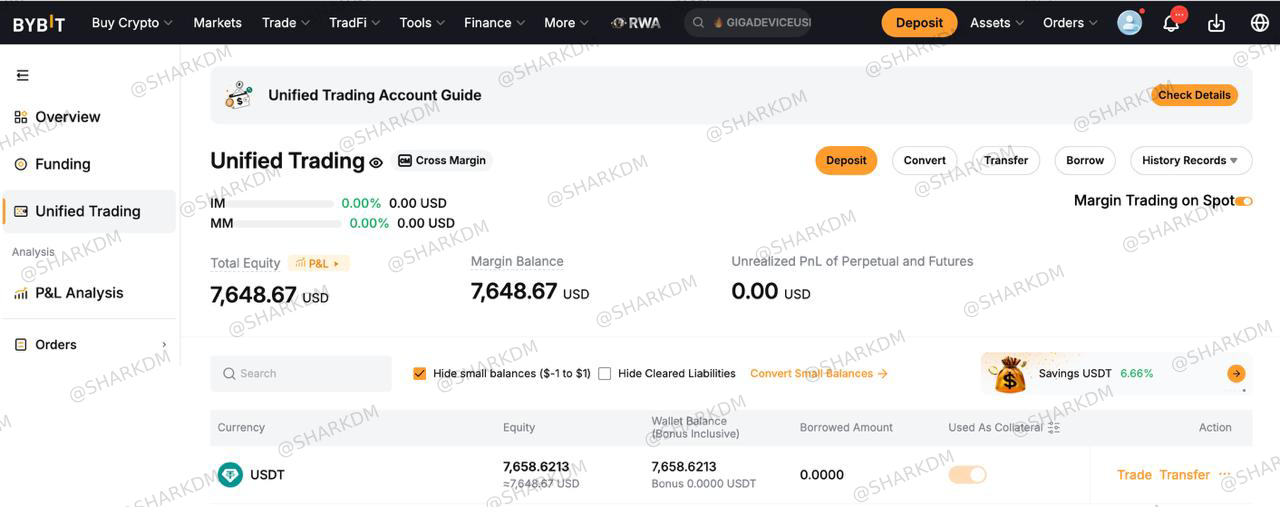Click the download app icon

[x=1216, y=23]
